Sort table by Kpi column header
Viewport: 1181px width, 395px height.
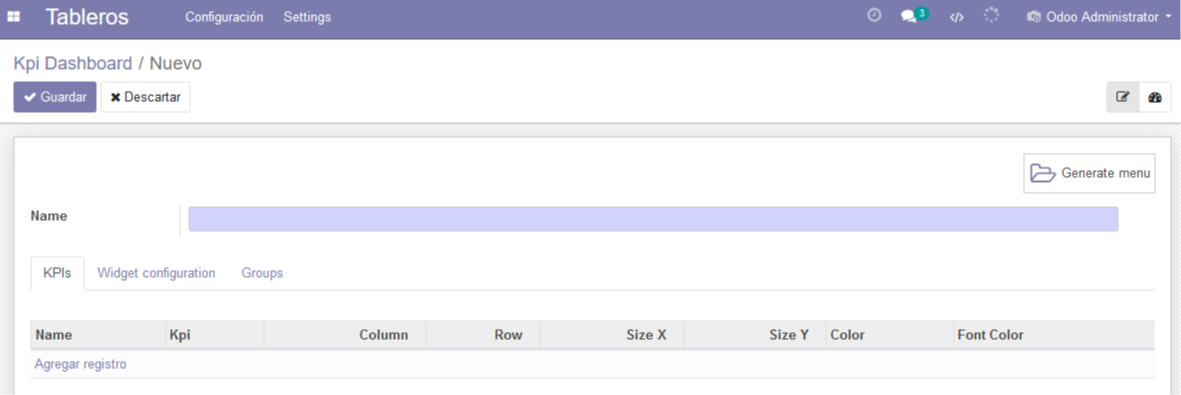215,335
